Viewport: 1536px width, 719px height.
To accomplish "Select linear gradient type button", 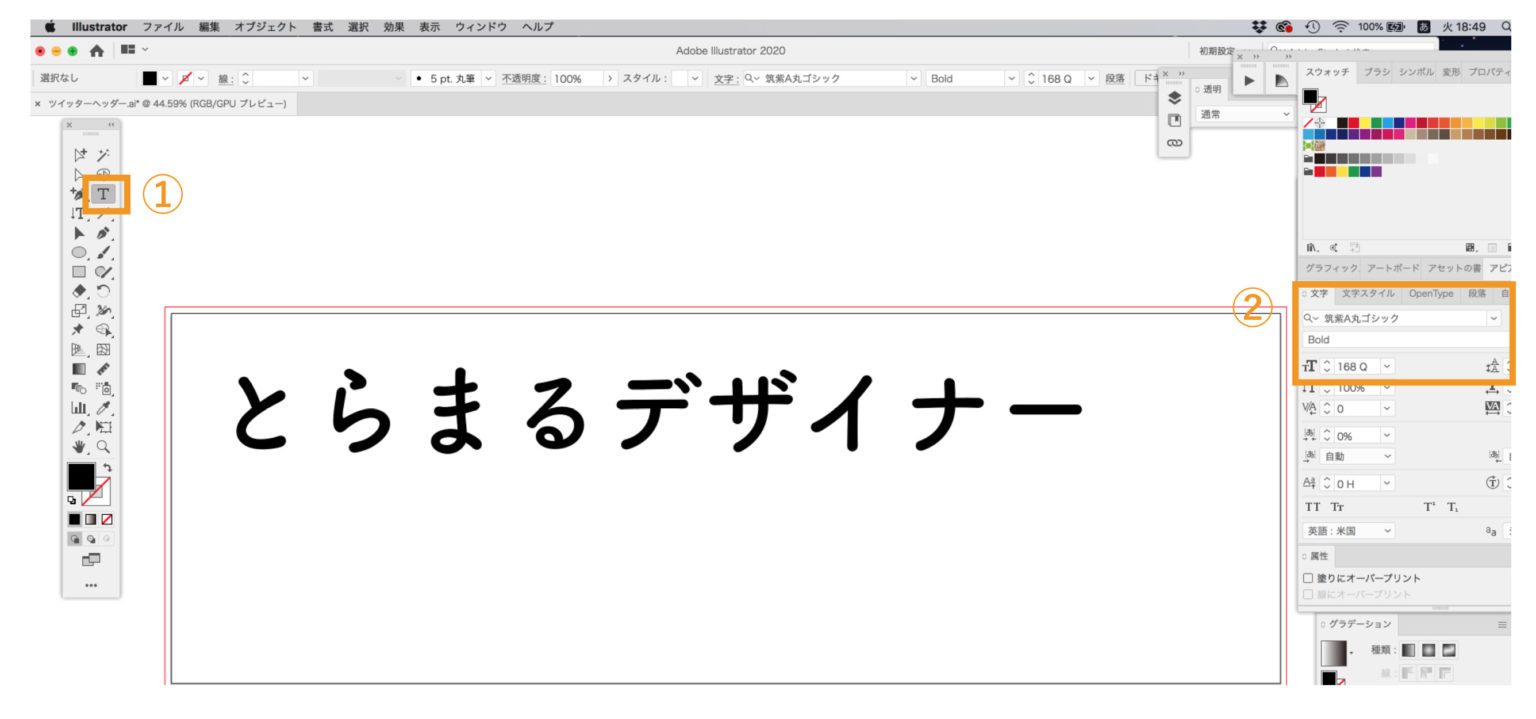I will pos(1407,650).
